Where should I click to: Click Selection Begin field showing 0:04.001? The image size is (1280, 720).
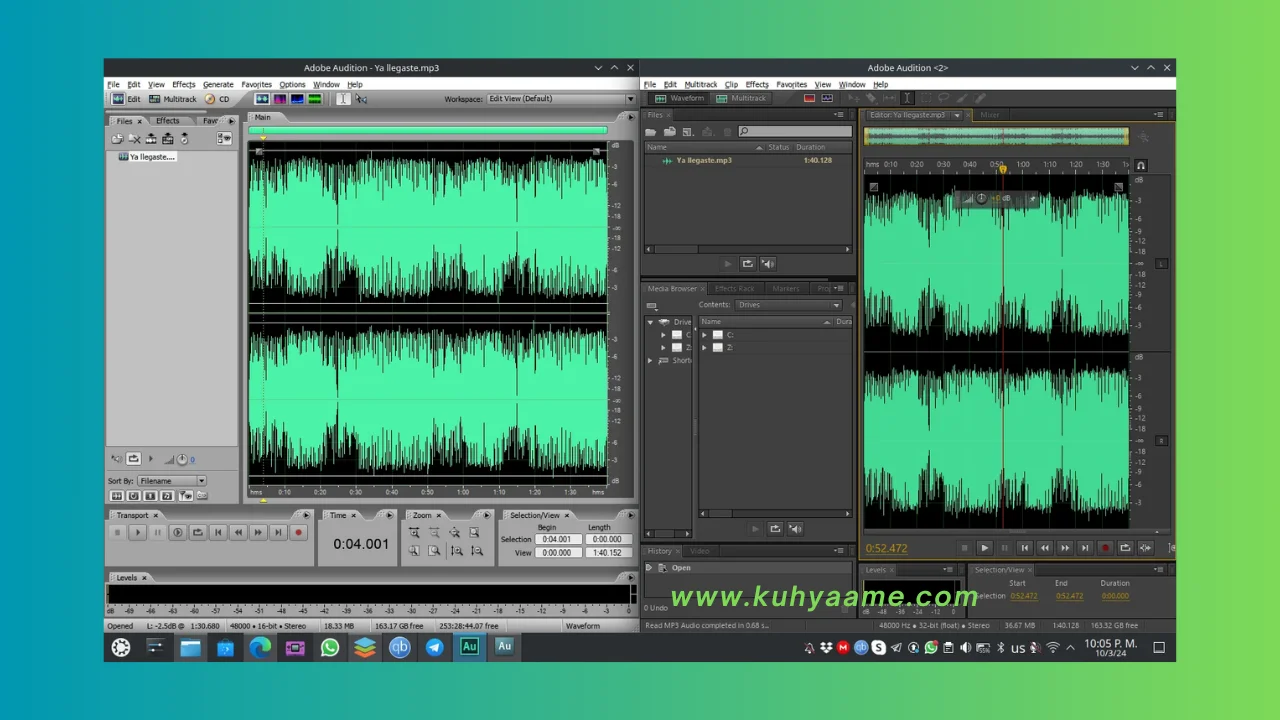[557, 540]
